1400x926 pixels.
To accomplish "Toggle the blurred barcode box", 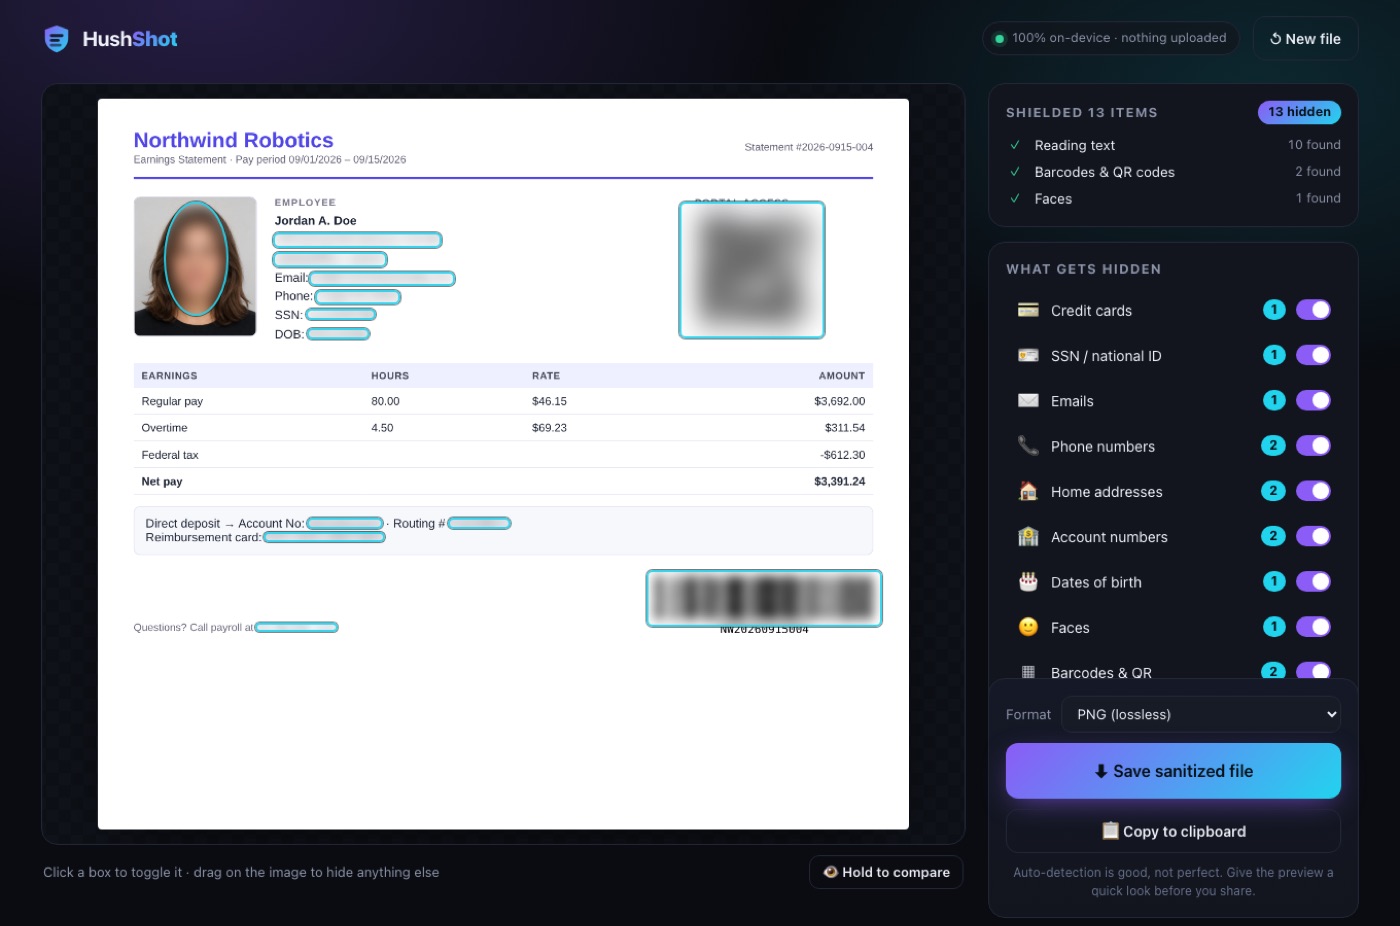I will (x=764, y=598).
